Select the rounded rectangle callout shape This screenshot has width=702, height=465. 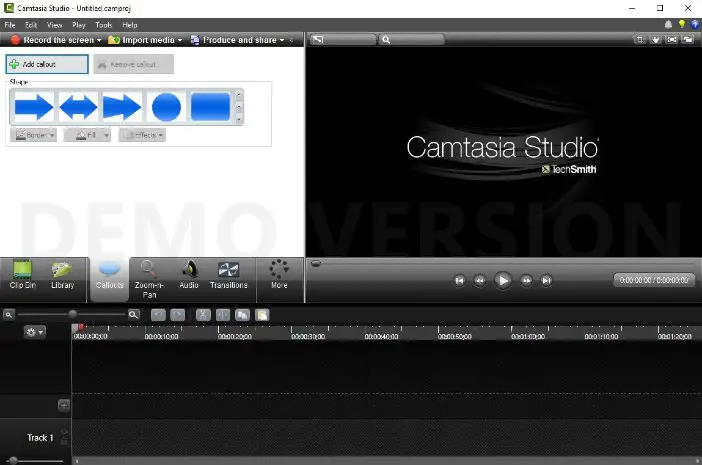tap(210, 107)
